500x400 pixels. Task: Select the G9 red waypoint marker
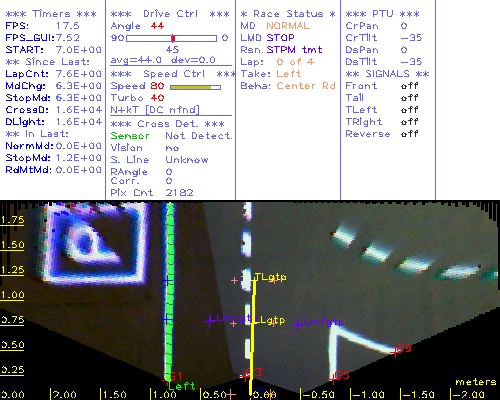click(x=402, y=350)
